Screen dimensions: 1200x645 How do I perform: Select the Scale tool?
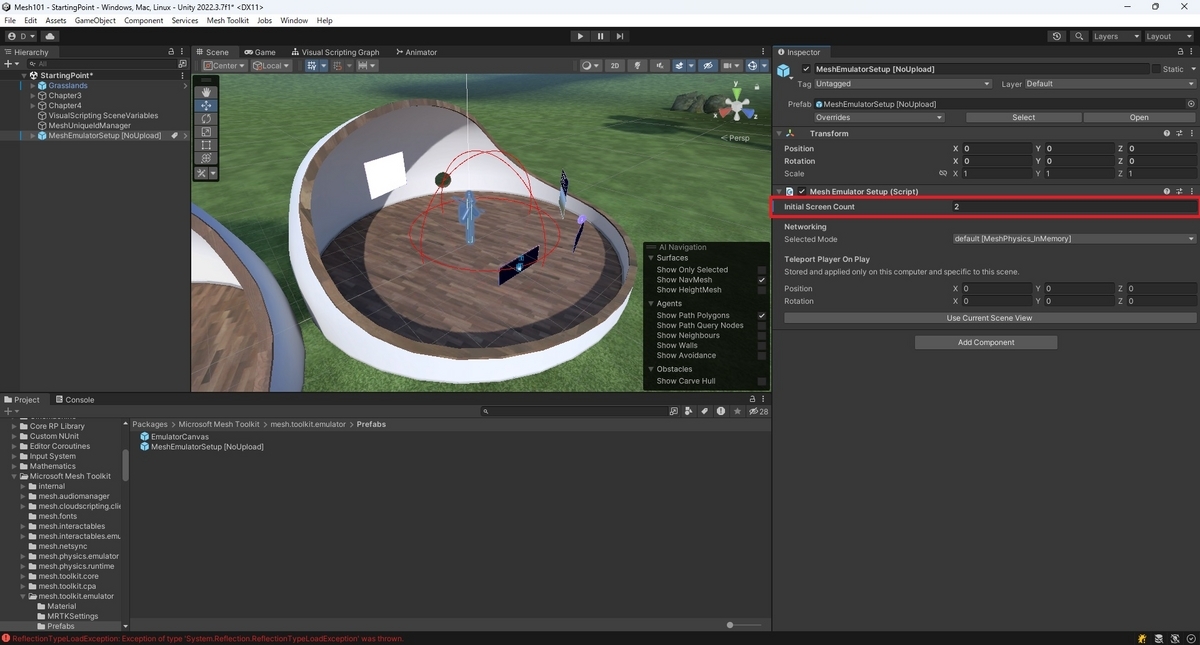(x=207, y=132)
